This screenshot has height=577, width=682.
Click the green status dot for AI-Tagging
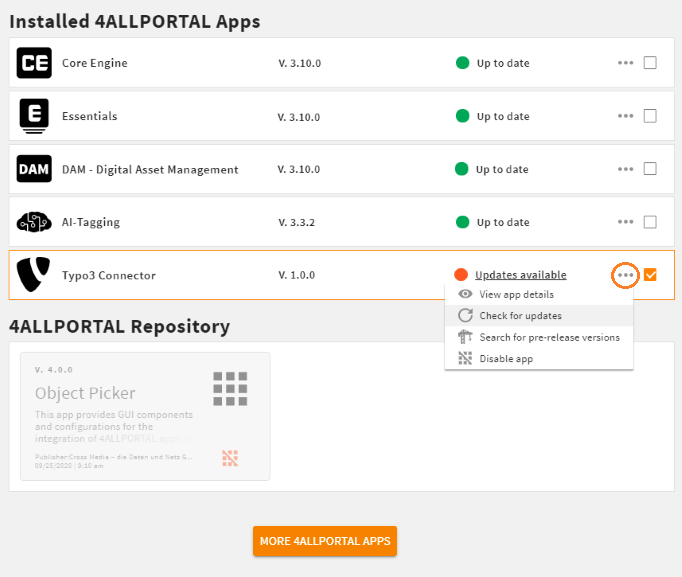(x=462, y=222)
